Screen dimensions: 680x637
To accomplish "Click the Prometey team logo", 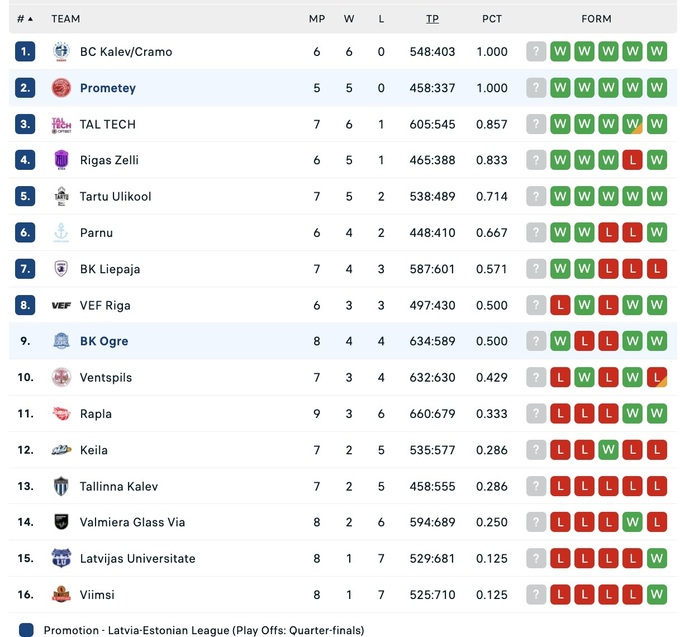I will click(61, 88).
